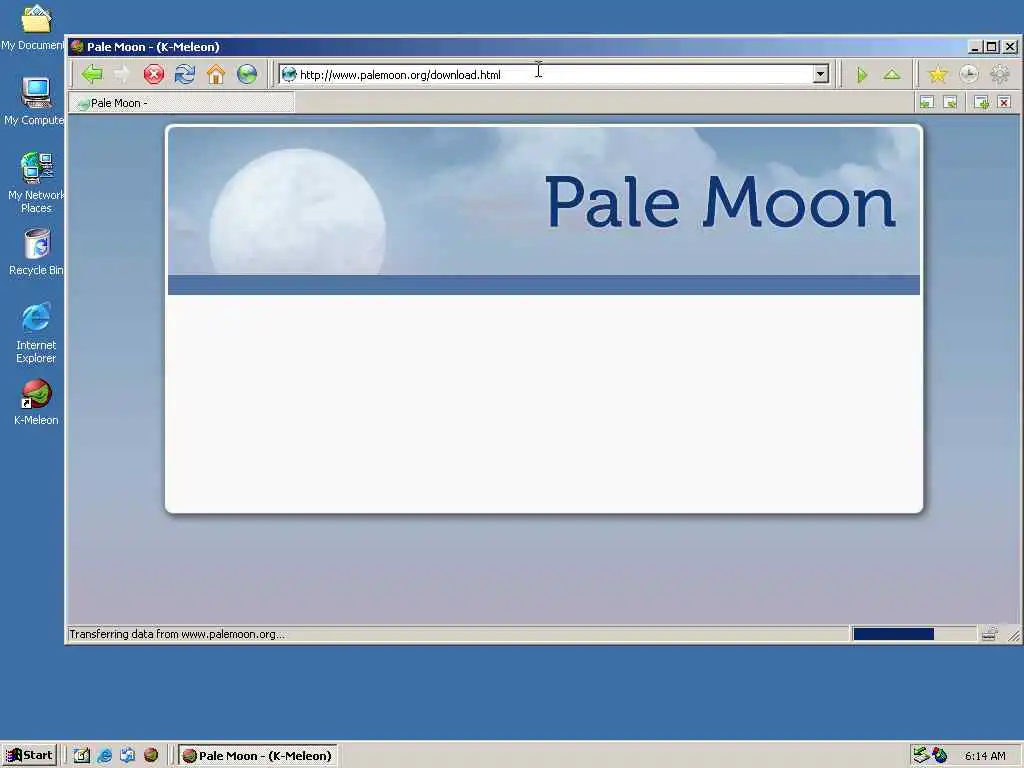Open the home page via house icon
This screenshot has width=1024, height=768.
point(216,74)
